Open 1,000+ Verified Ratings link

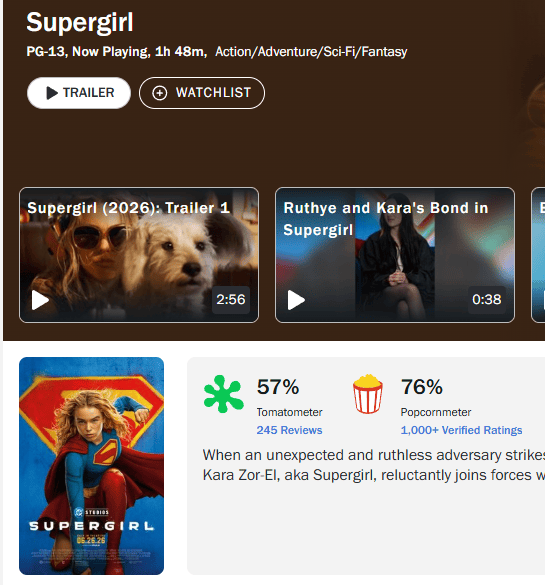[x=461, y=430]
